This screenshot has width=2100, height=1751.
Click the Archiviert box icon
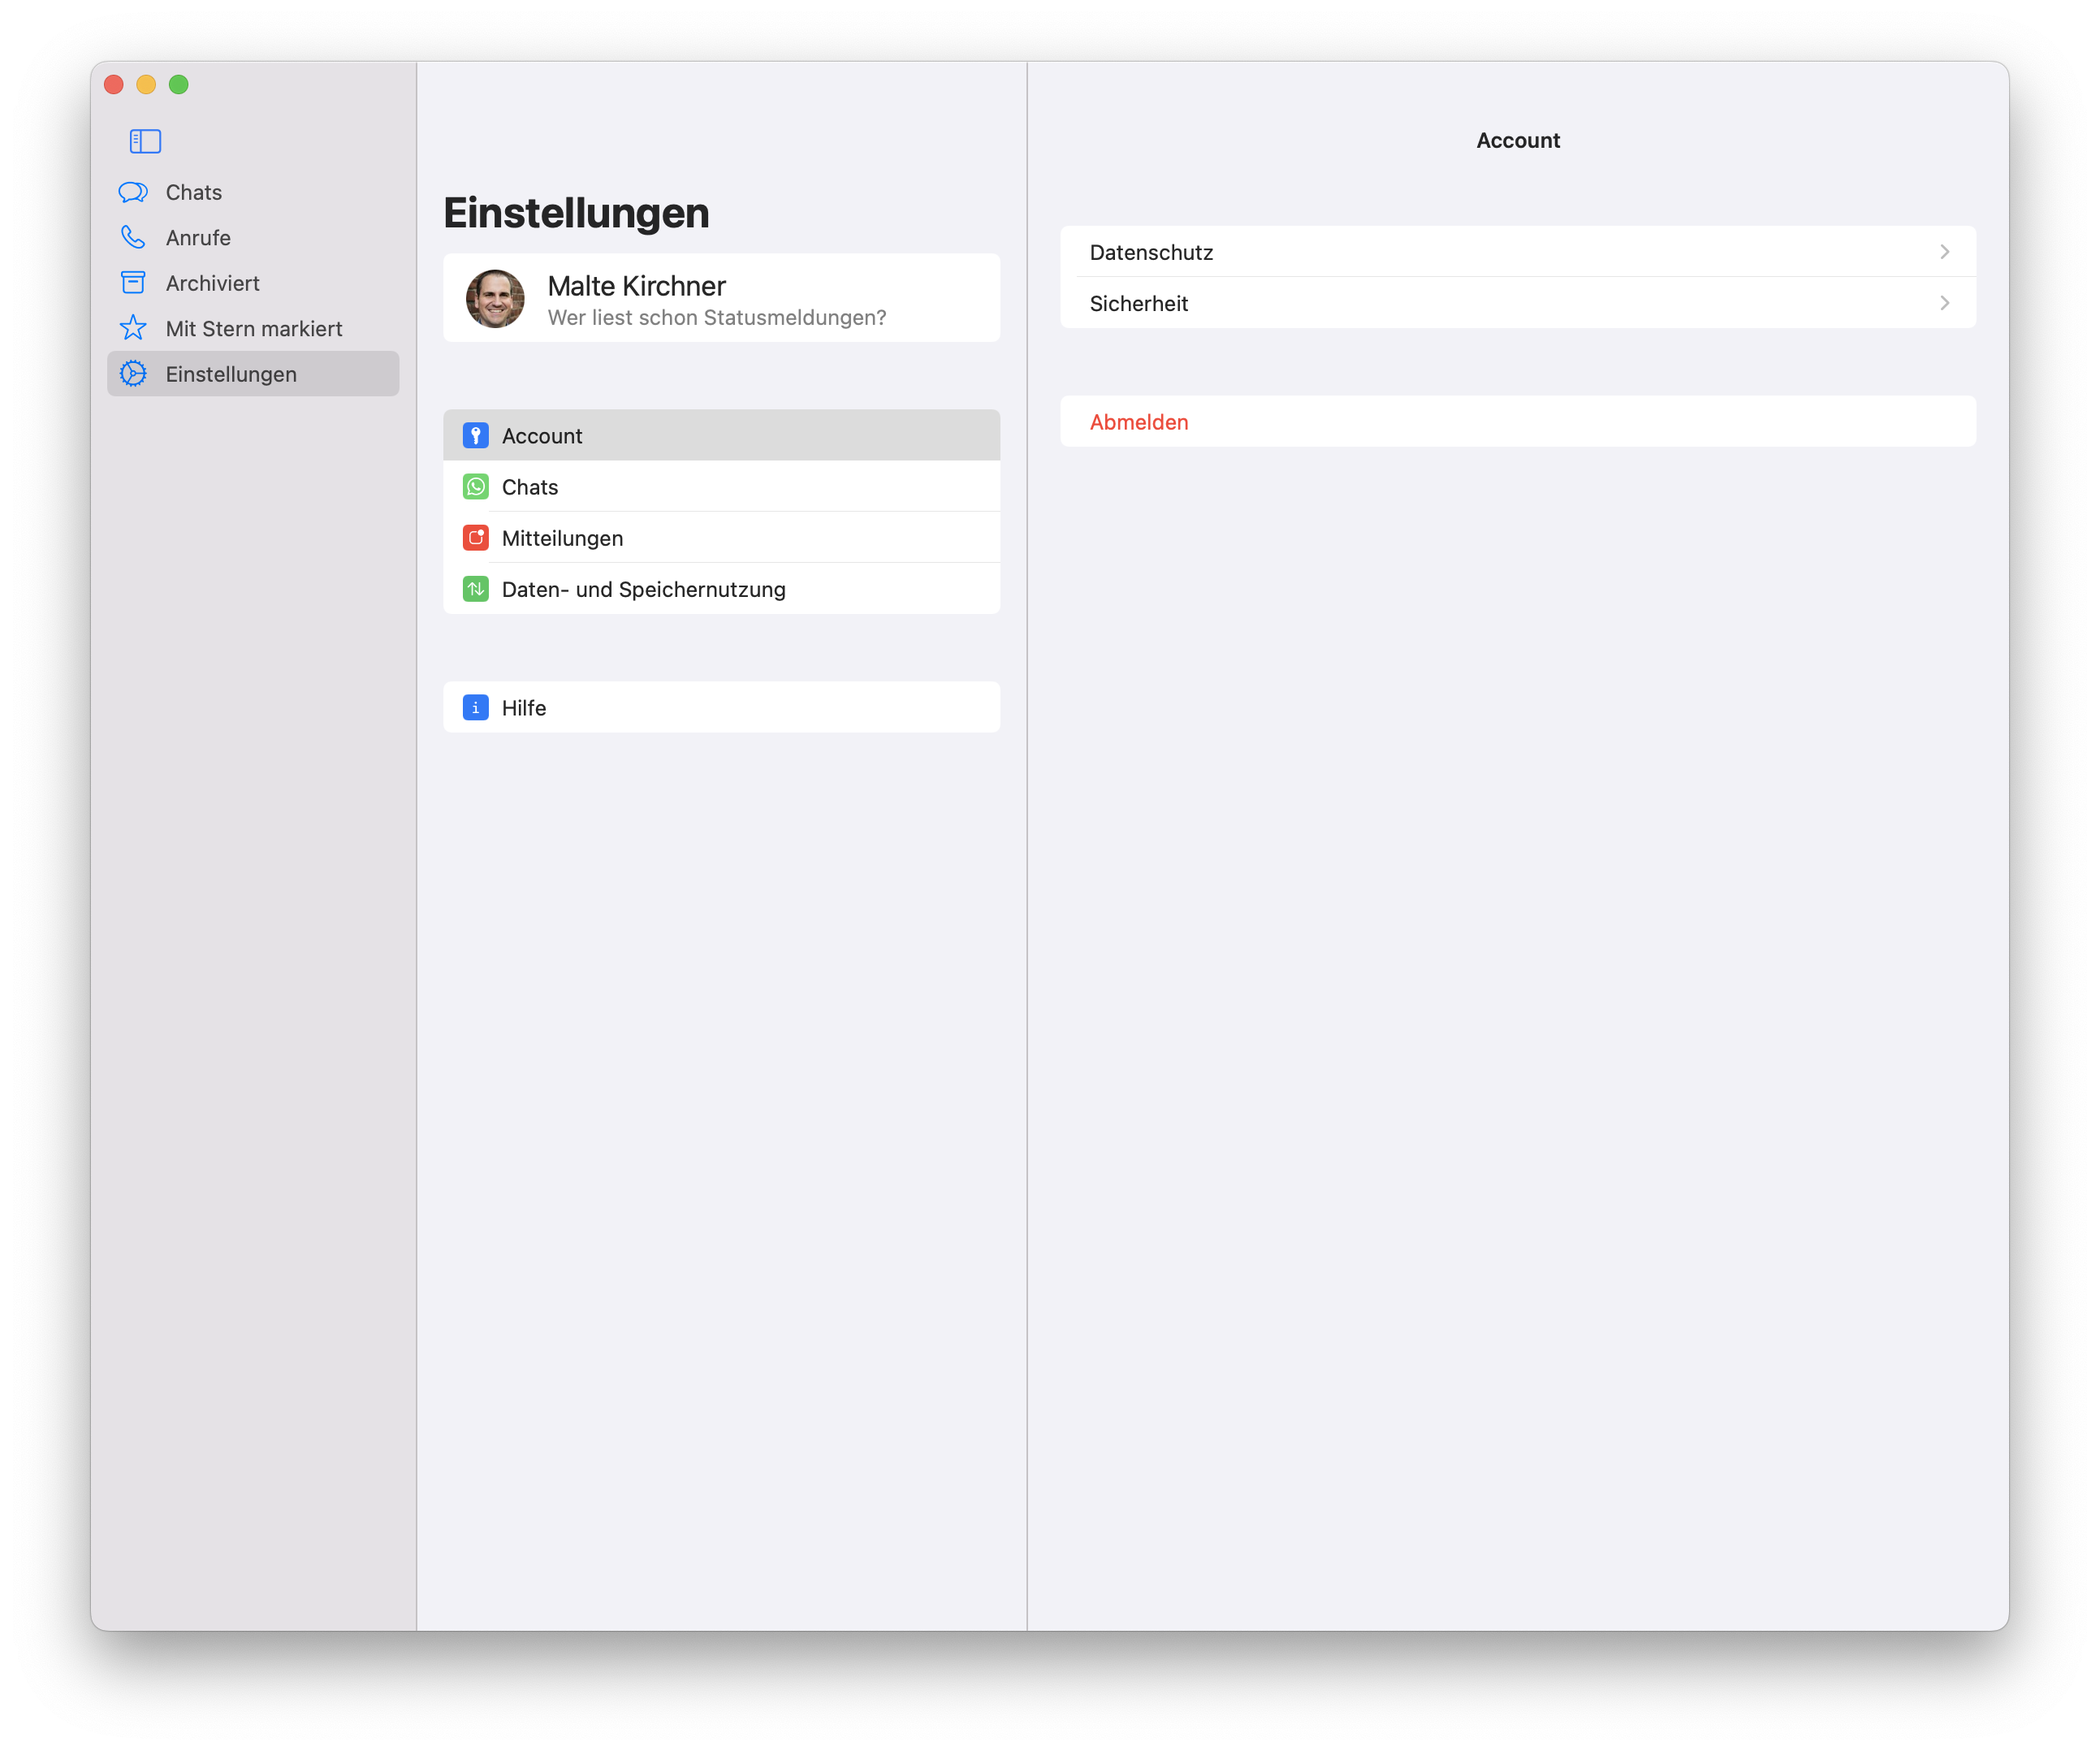point(133,283)
